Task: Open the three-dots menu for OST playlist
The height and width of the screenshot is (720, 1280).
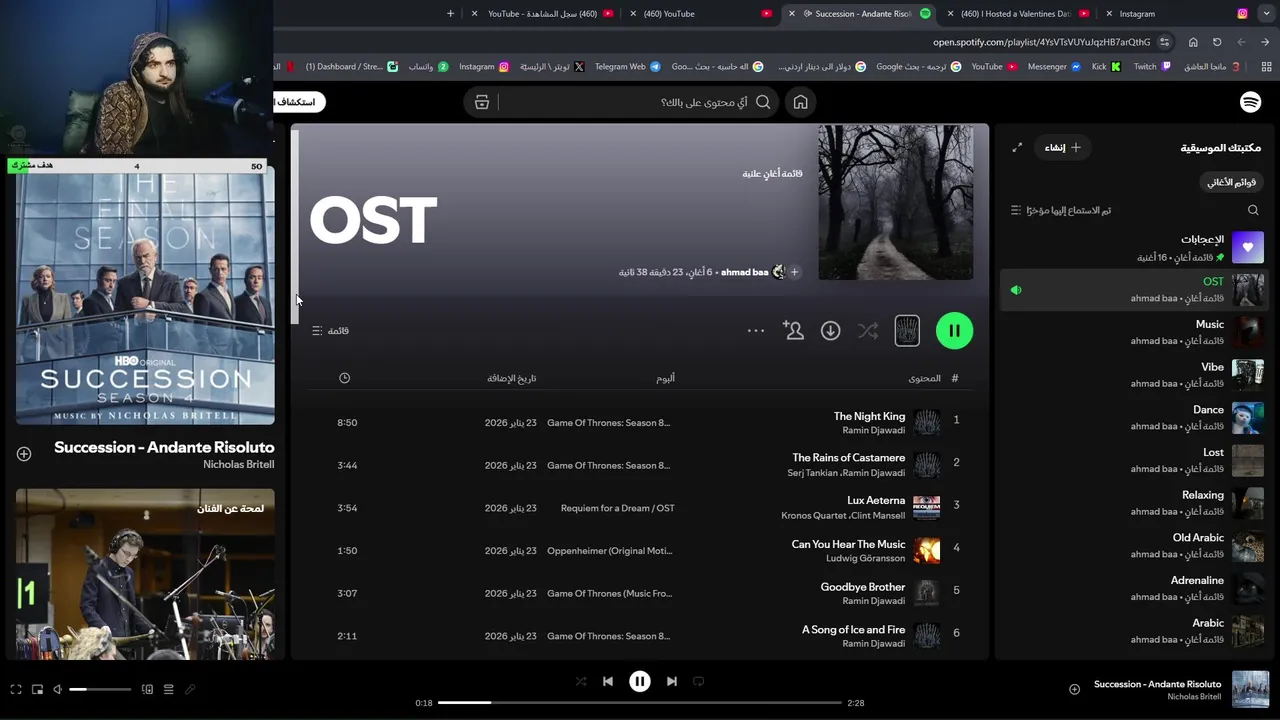Action: point(756,331)
